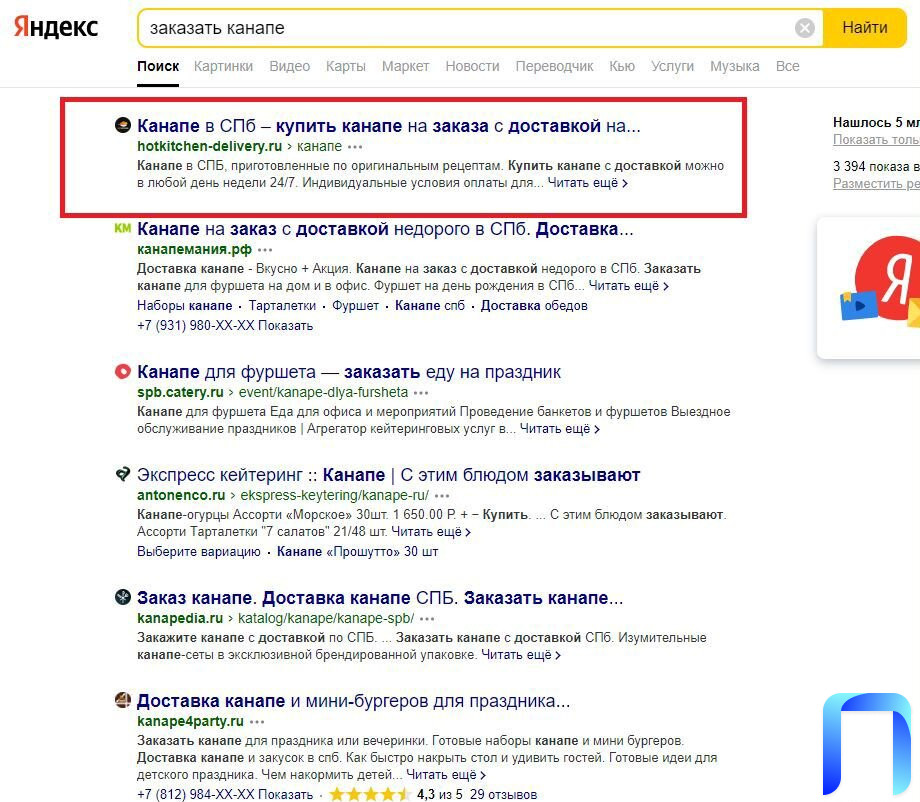Open result 'Доставка канапе и мини-бургеров'

coord(354,701)
